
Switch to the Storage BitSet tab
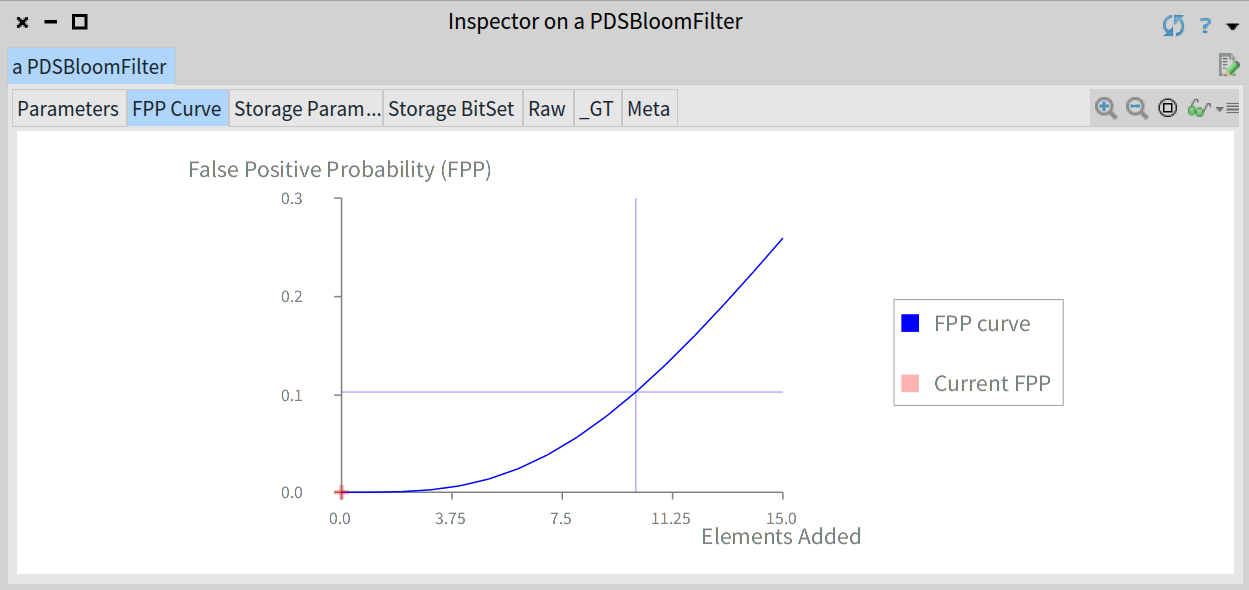click(x=451, y=108)
